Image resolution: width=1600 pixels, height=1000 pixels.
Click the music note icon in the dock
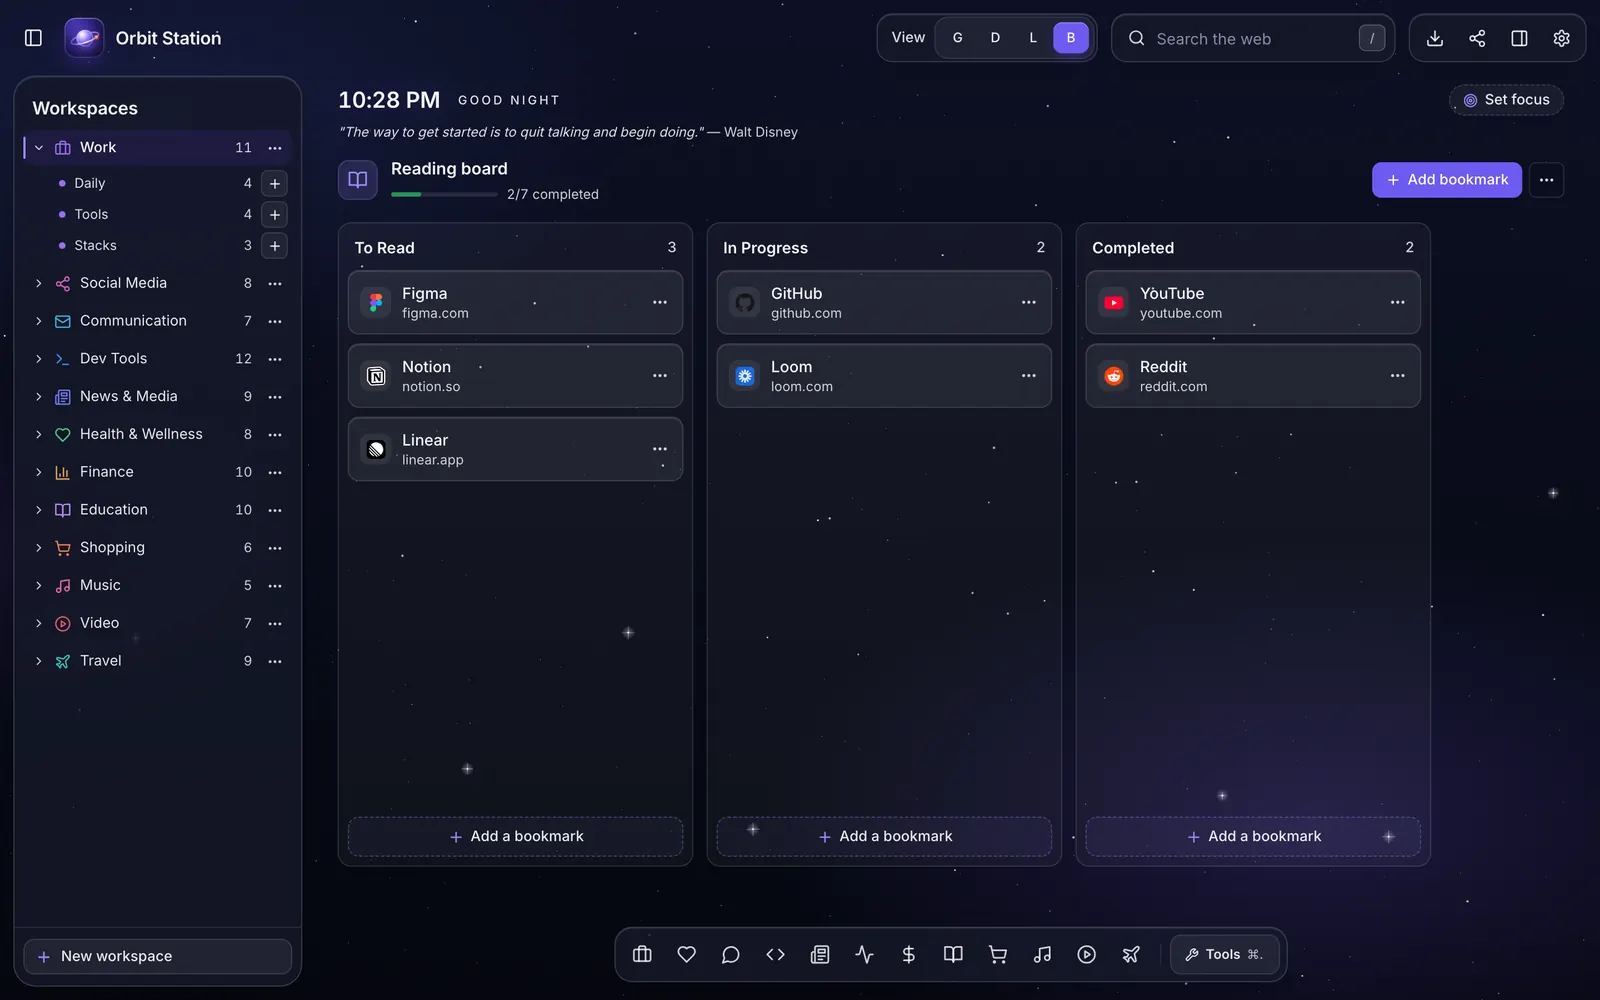click(1042, 954)
